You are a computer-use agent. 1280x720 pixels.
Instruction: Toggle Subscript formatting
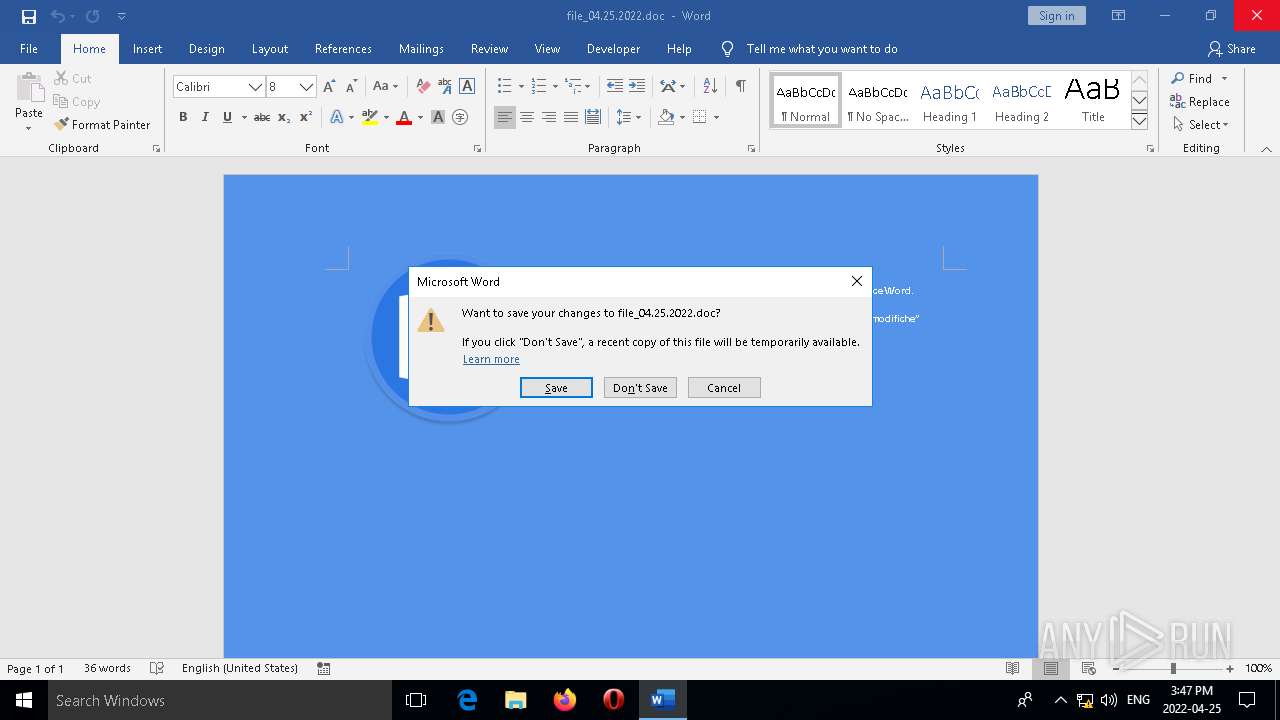tap(284, 117)
